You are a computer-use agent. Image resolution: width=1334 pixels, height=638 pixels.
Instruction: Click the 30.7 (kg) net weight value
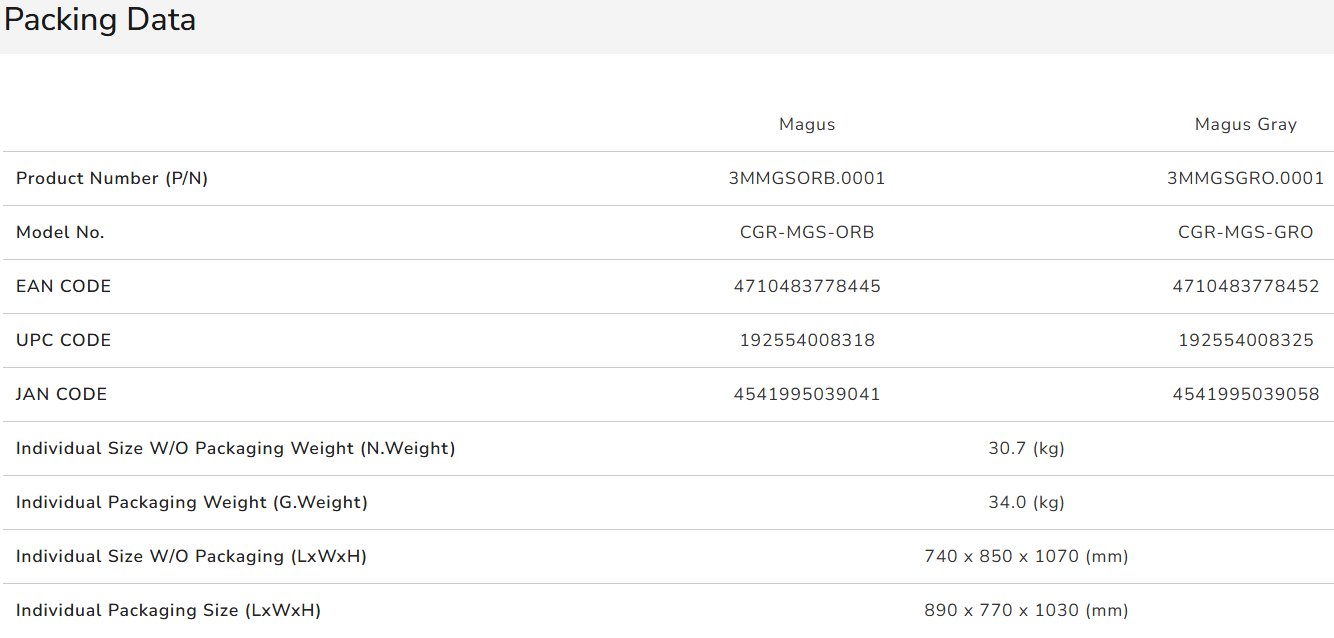pyautogui.click(x=1026, y=449)
